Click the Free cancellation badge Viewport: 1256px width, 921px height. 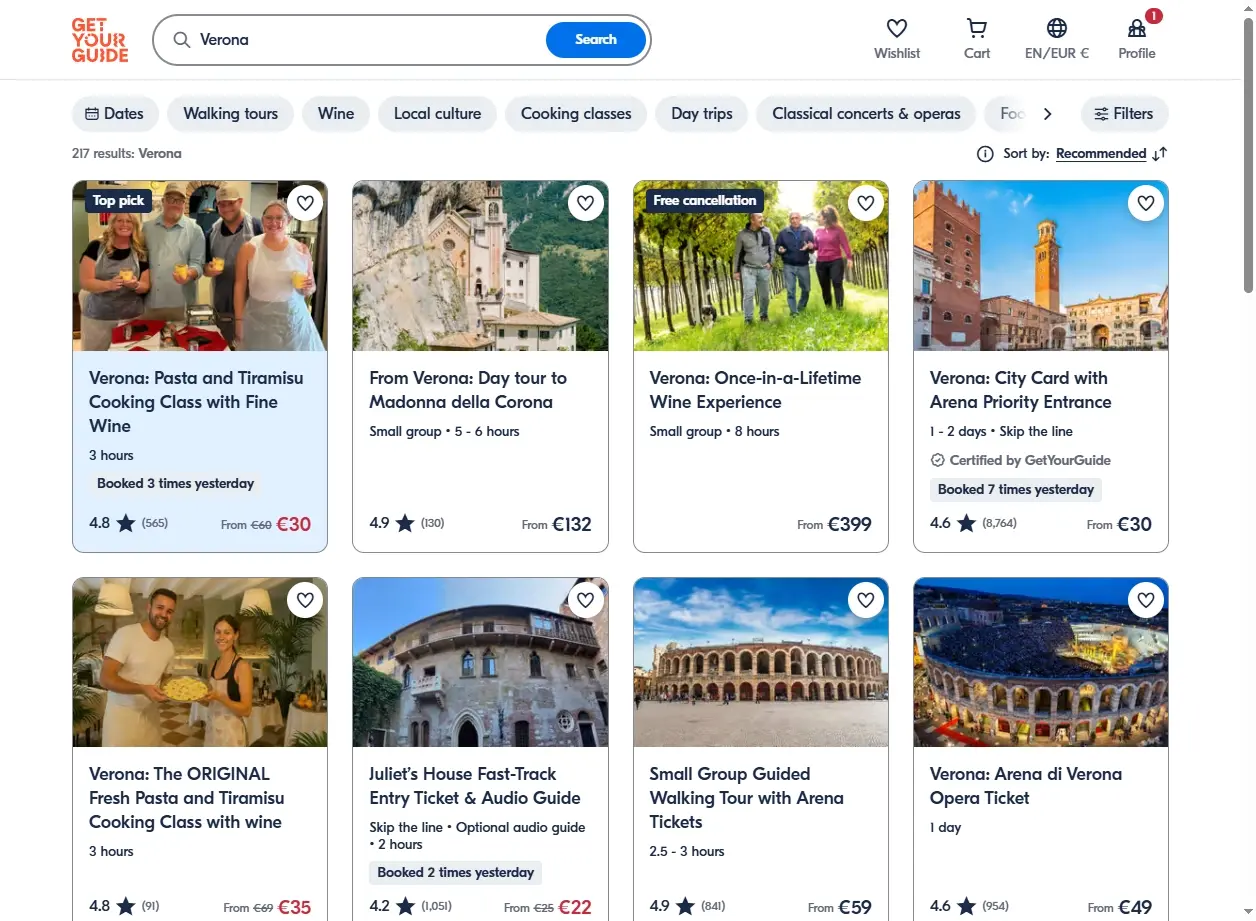pos(705,201)
